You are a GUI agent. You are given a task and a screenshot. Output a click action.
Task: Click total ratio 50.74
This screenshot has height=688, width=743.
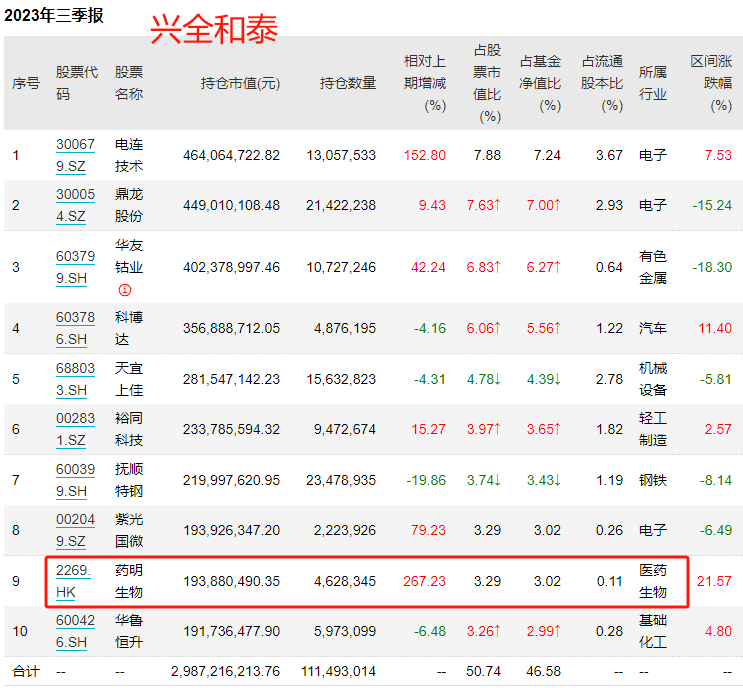(483, 671)
